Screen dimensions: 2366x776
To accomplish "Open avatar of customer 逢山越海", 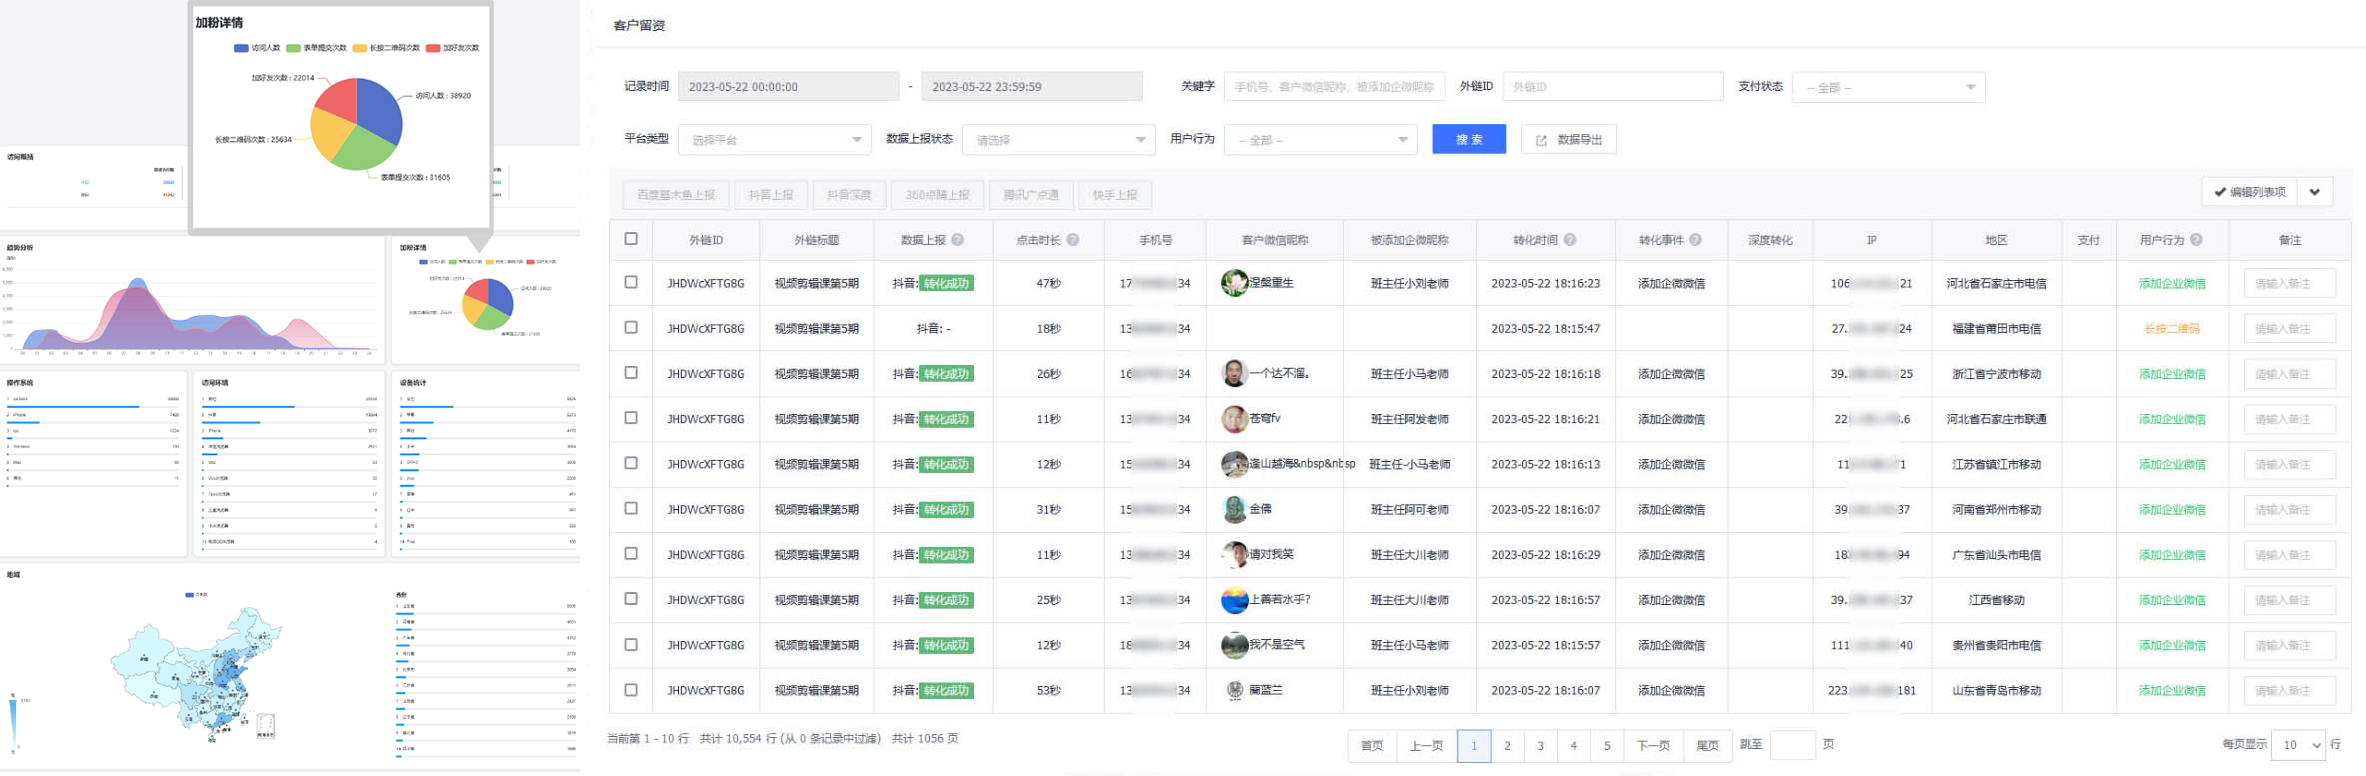I will coord(1234,464).
